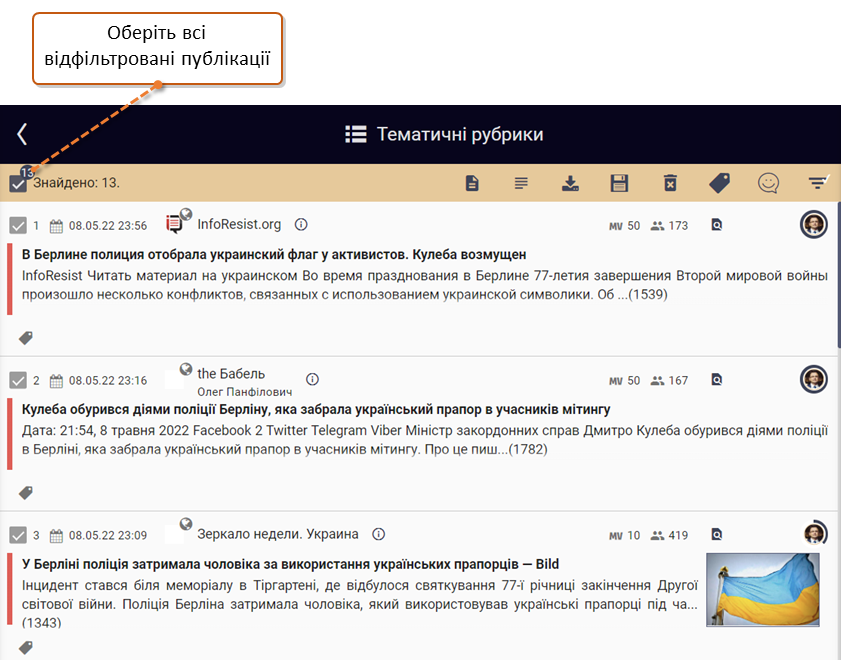Click the tag icon under Зеркало недели publication
Image resolution: width=841 pixels, height=660 pixels.
26,647
